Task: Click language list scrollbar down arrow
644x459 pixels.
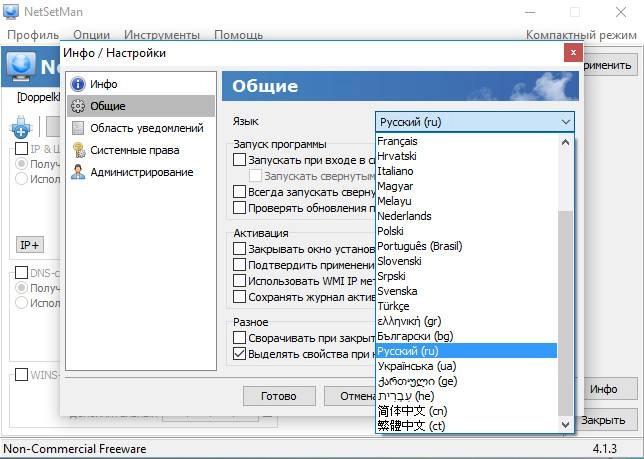Action: [566, 424]
